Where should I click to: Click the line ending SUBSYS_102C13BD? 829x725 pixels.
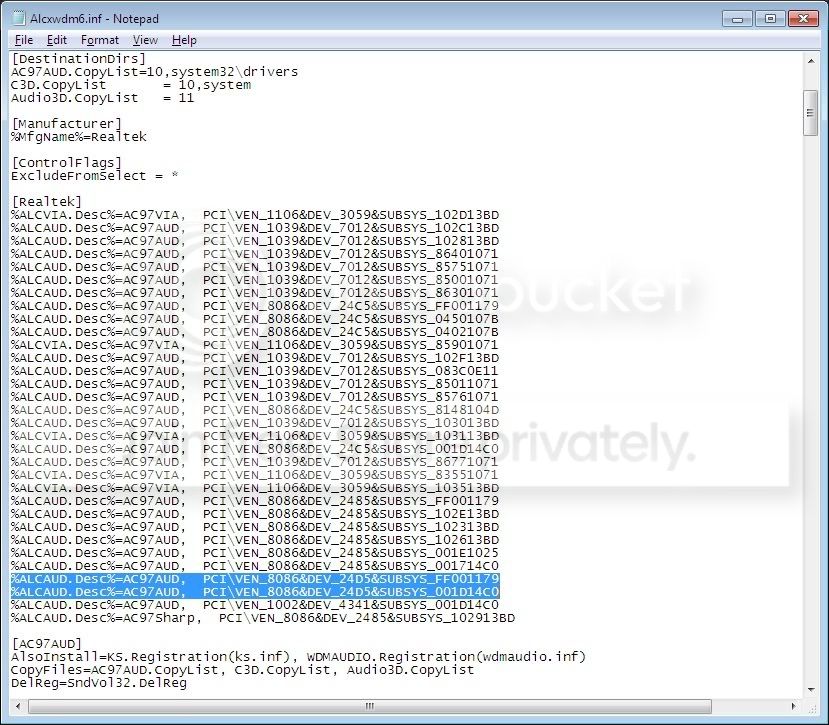(255, 228)
